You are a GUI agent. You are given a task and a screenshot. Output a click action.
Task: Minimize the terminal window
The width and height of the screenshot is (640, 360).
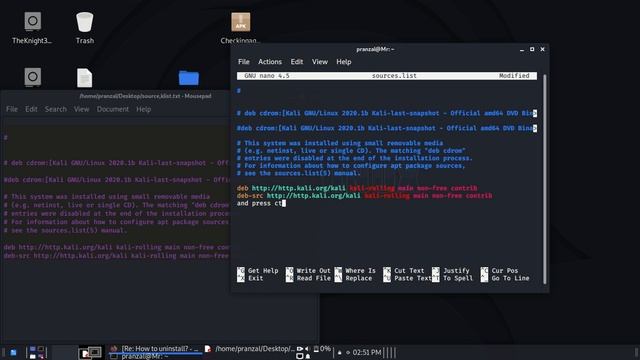coord(522,49)
